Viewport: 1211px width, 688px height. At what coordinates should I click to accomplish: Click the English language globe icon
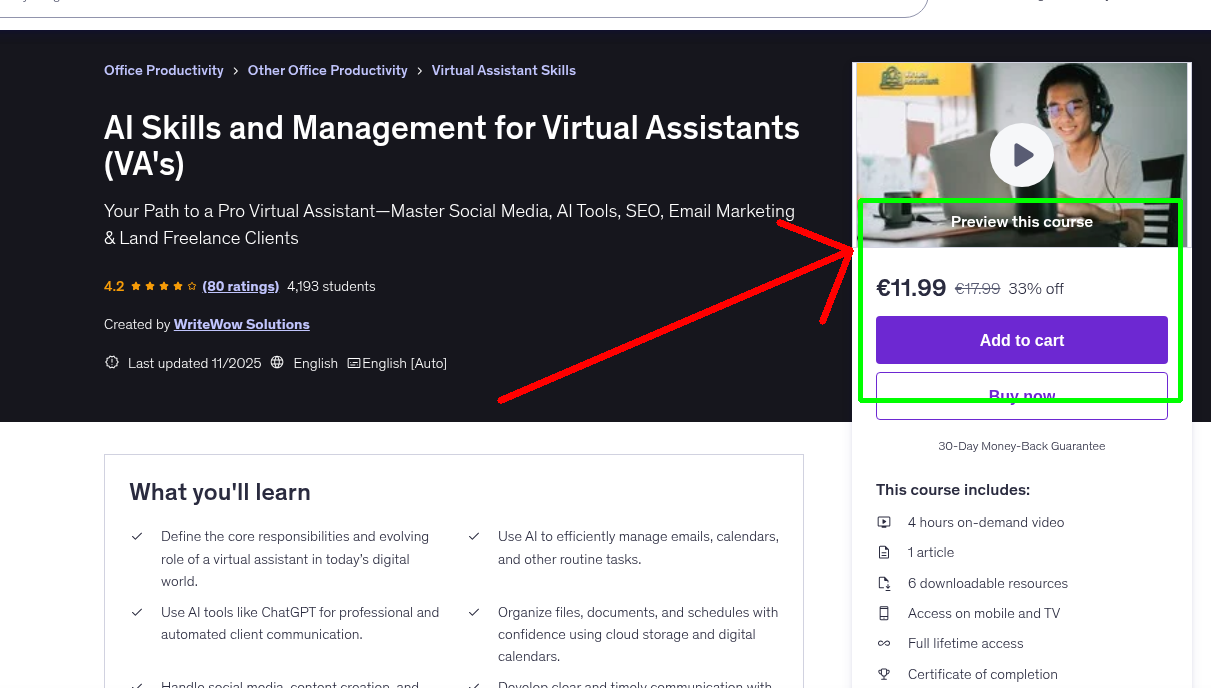click(277, 362)
